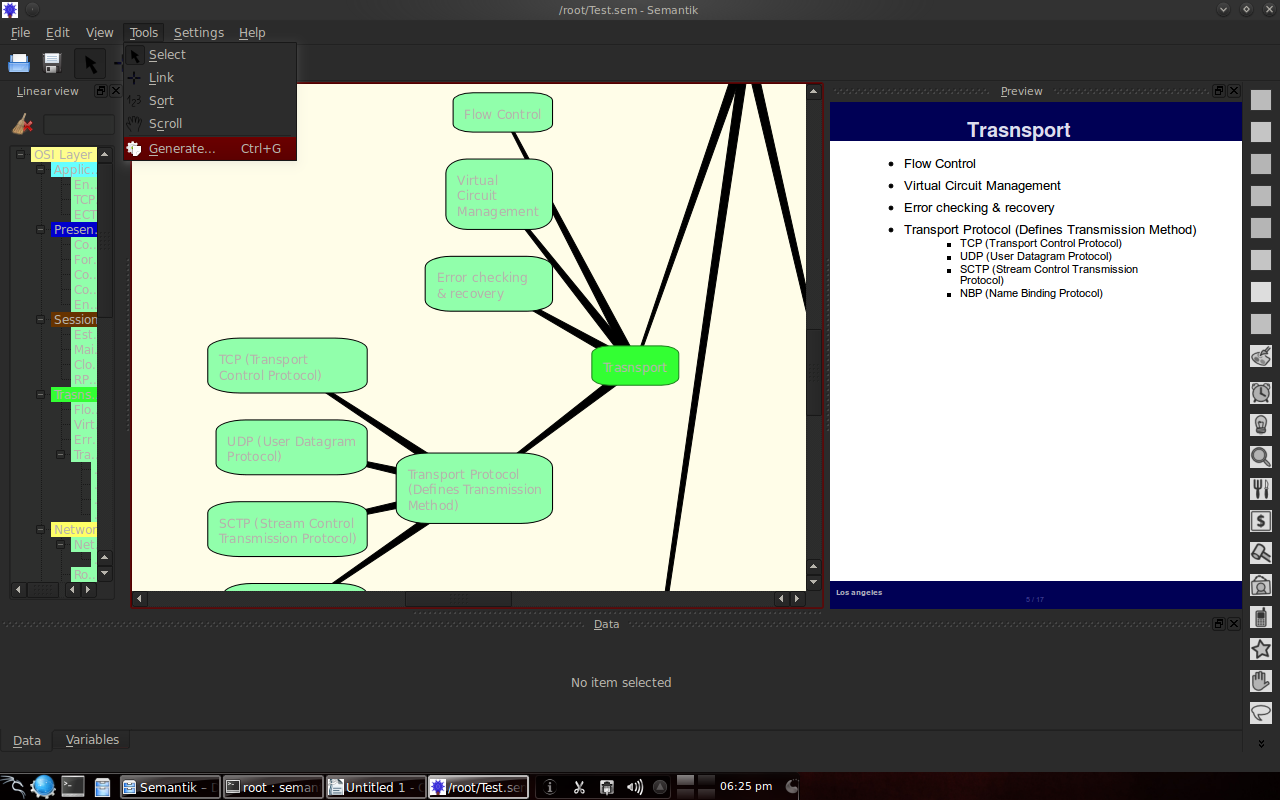This screenshot has width=1280, height=800.
Task: Select the magnifying glass flag icon
Action: click(1260, 457)
